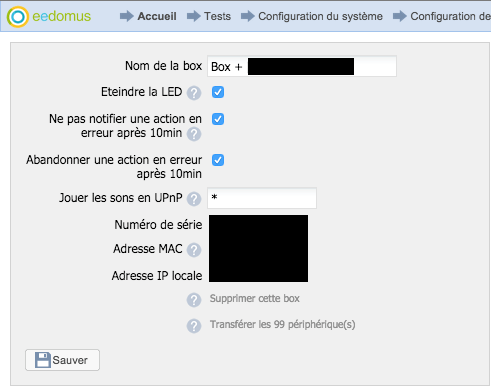
Task: Show help for erreur après 10min notification
Action: [x=194, y=134]
